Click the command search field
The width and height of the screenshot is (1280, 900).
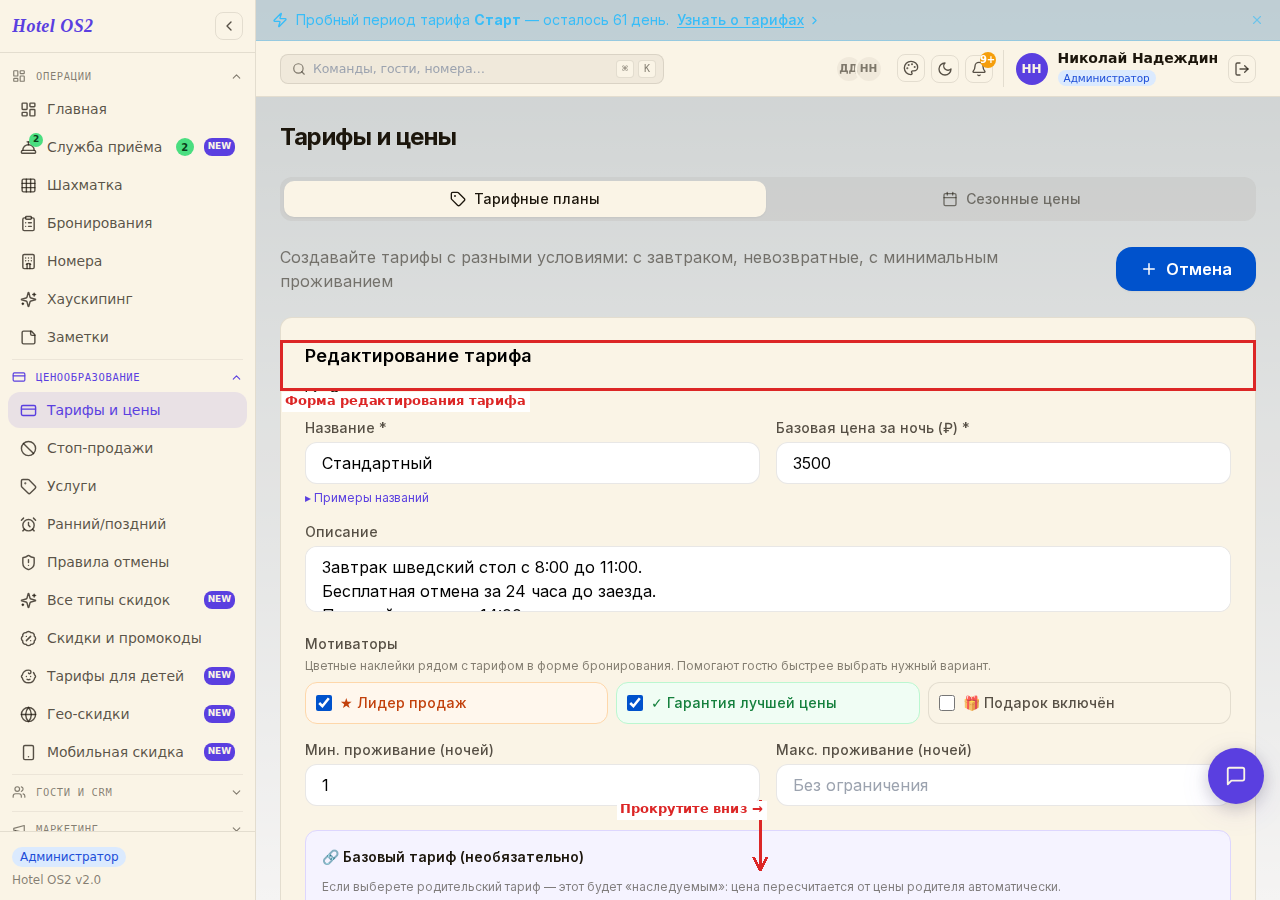[x=472, y=69]
